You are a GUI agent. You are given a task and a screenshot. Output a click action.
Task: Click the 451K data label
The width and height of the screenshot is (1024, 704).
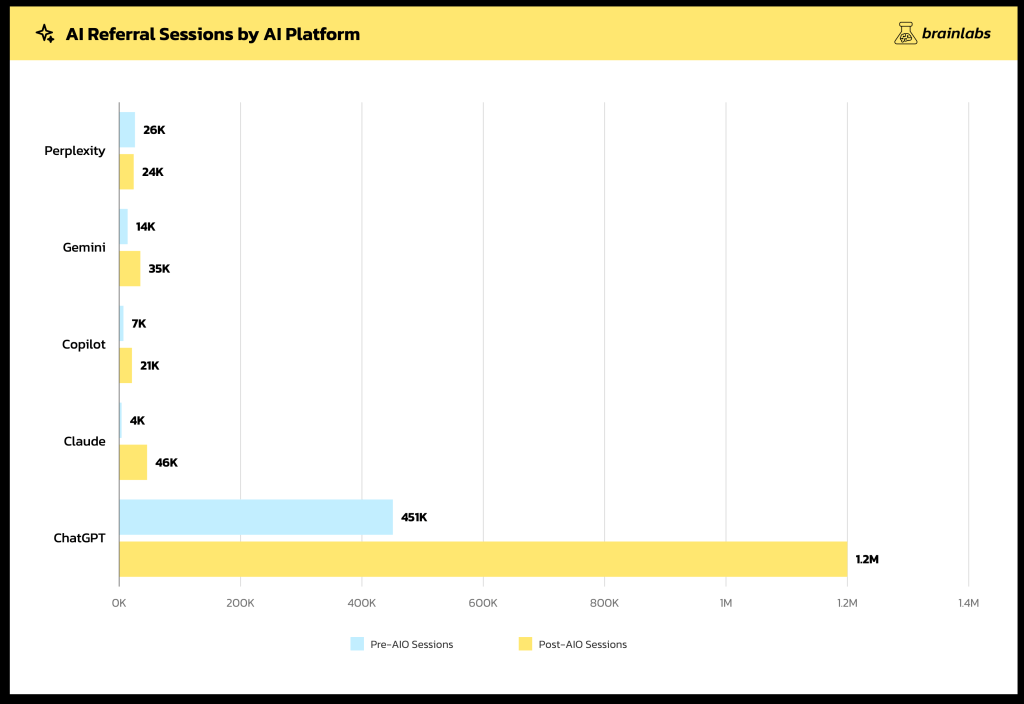tap(414, 517)
